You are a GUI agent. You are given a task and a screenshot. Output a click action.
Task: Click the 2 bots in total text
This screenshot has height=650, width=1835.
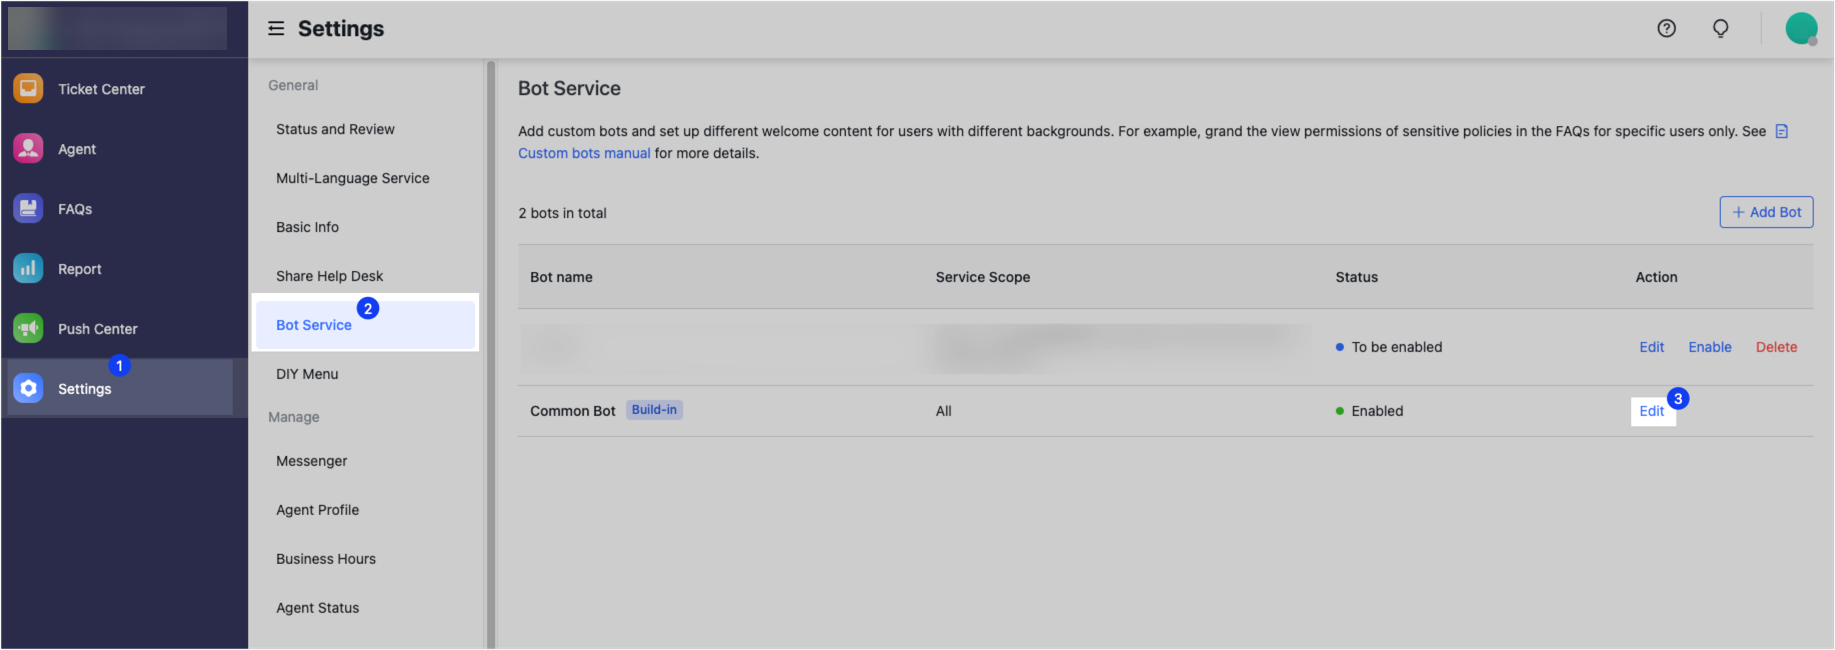pos(562,213)
